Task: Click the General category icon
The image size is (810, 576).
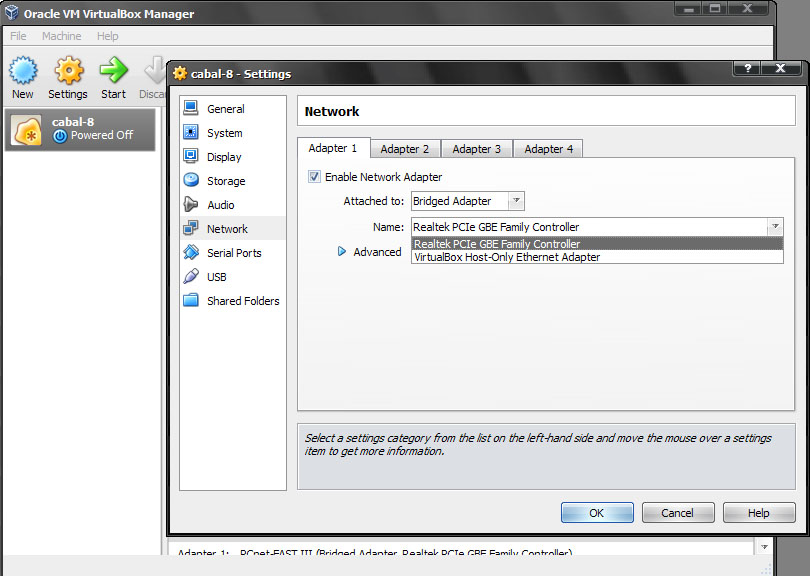Action: pyautogui.click(x=191, y=108)
